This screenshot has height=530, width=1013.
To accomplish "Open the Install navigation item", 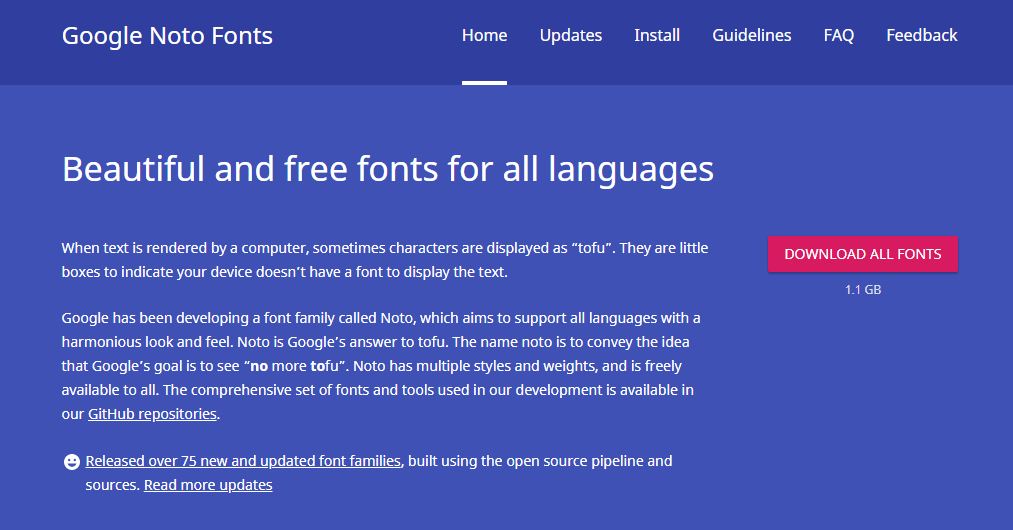I will pos(657,36).
